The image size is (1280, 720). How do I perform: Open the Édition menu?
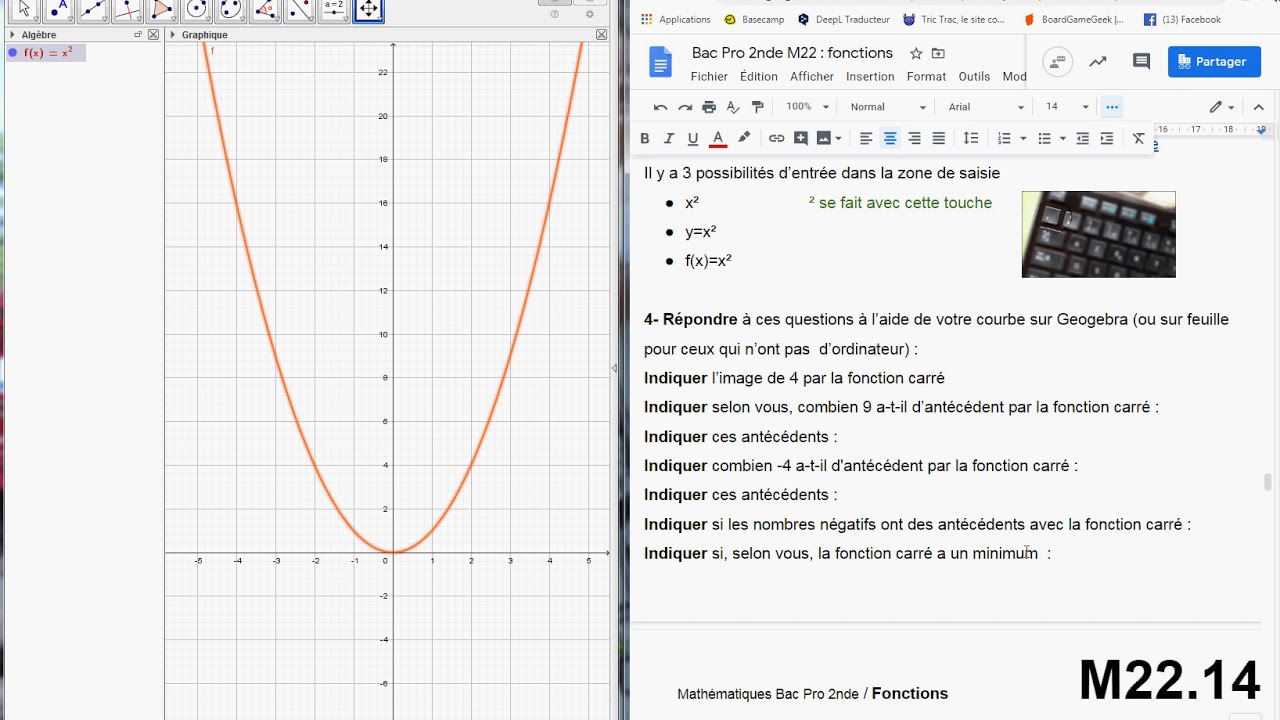tap(759, 77)
